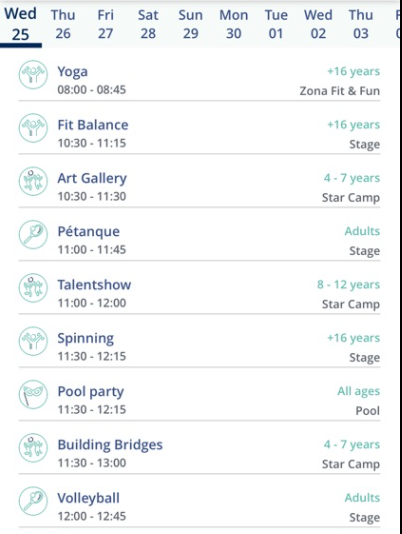Tap the Art Gallery kids icon
Image resolution: width=402 pixels, height=534 pixels.
[33, 181]
